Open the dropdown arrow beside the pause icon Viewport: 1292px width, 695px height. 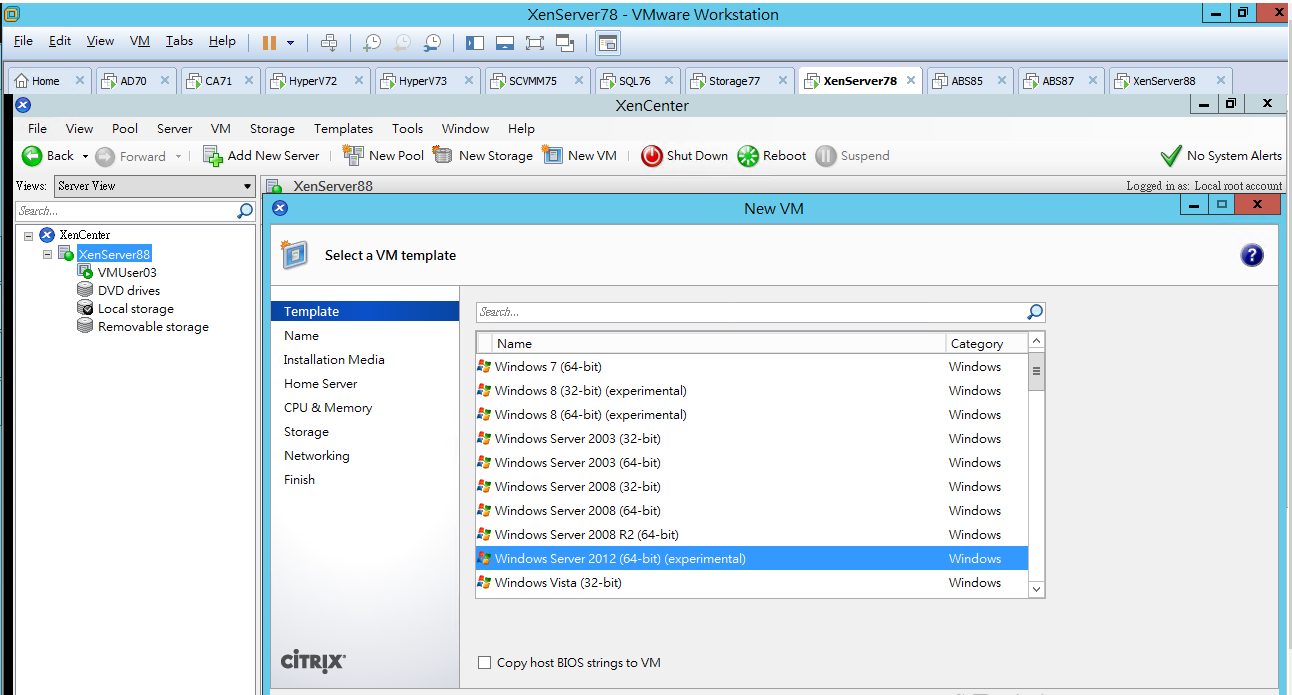[x=290, y=43]
